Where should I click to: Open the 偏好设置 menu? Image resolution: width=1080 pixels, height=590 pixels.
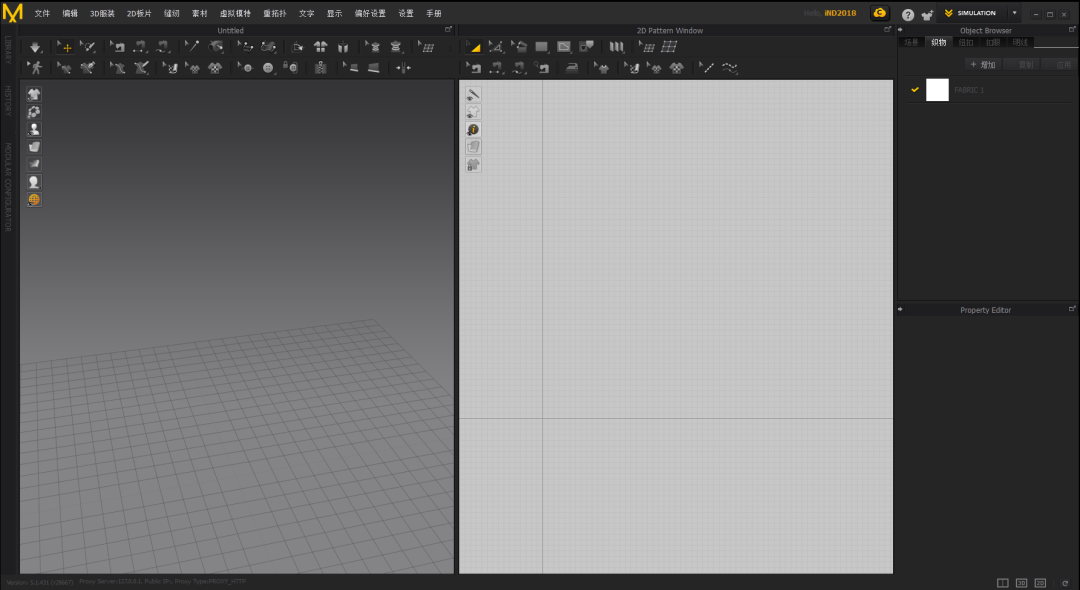[370, 14]
